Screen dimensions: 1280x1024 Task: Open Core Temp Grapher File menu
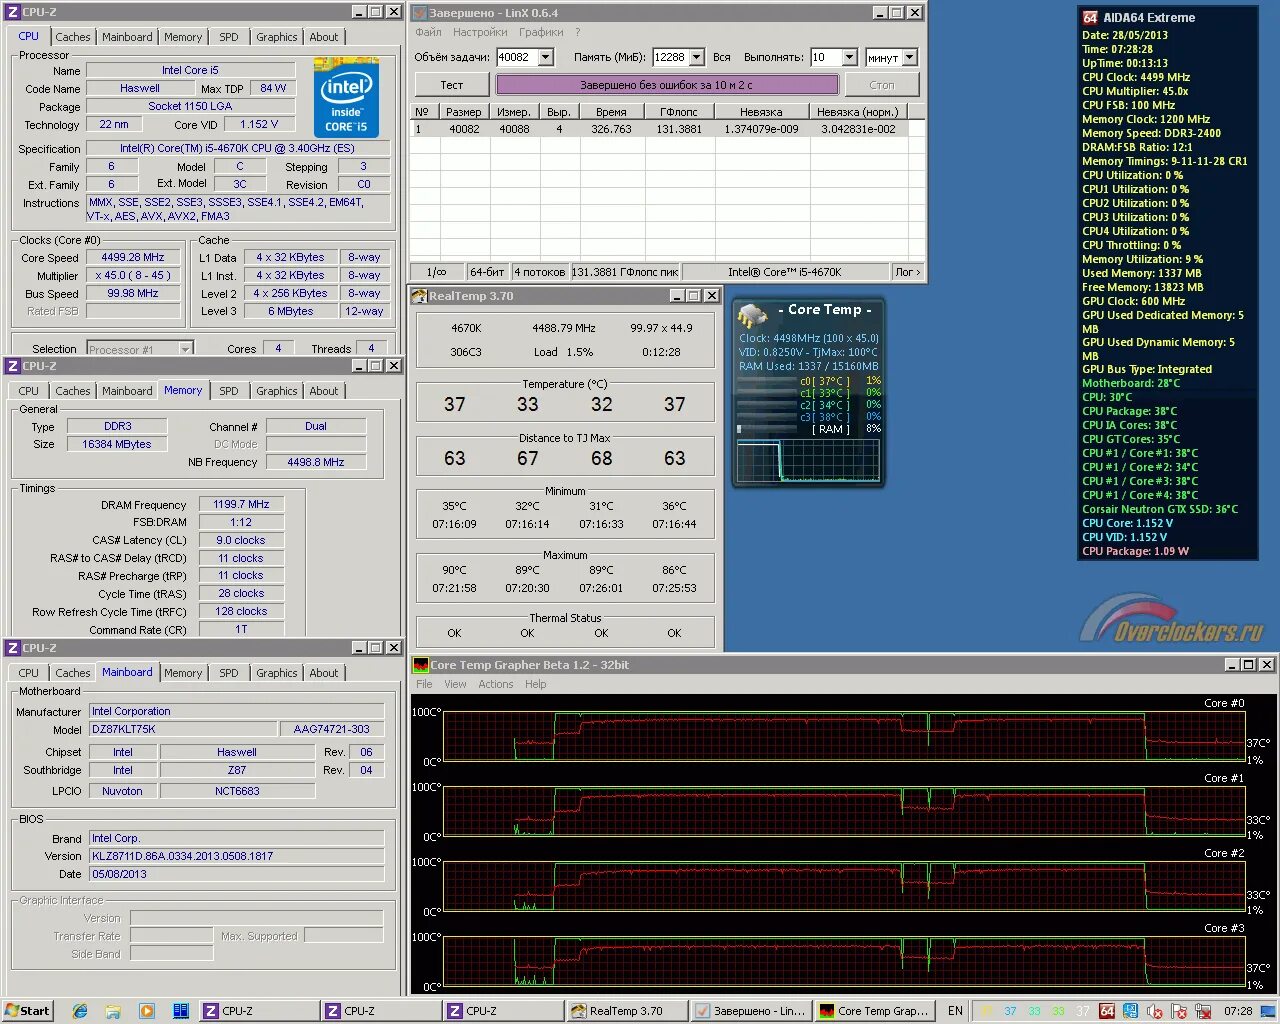(424, 684)
